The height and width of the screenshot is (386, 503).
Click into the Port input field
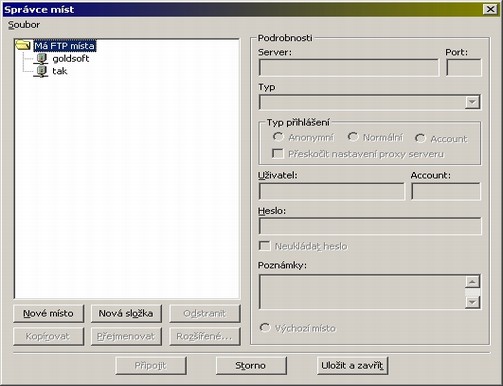click(x=464, y=68)
